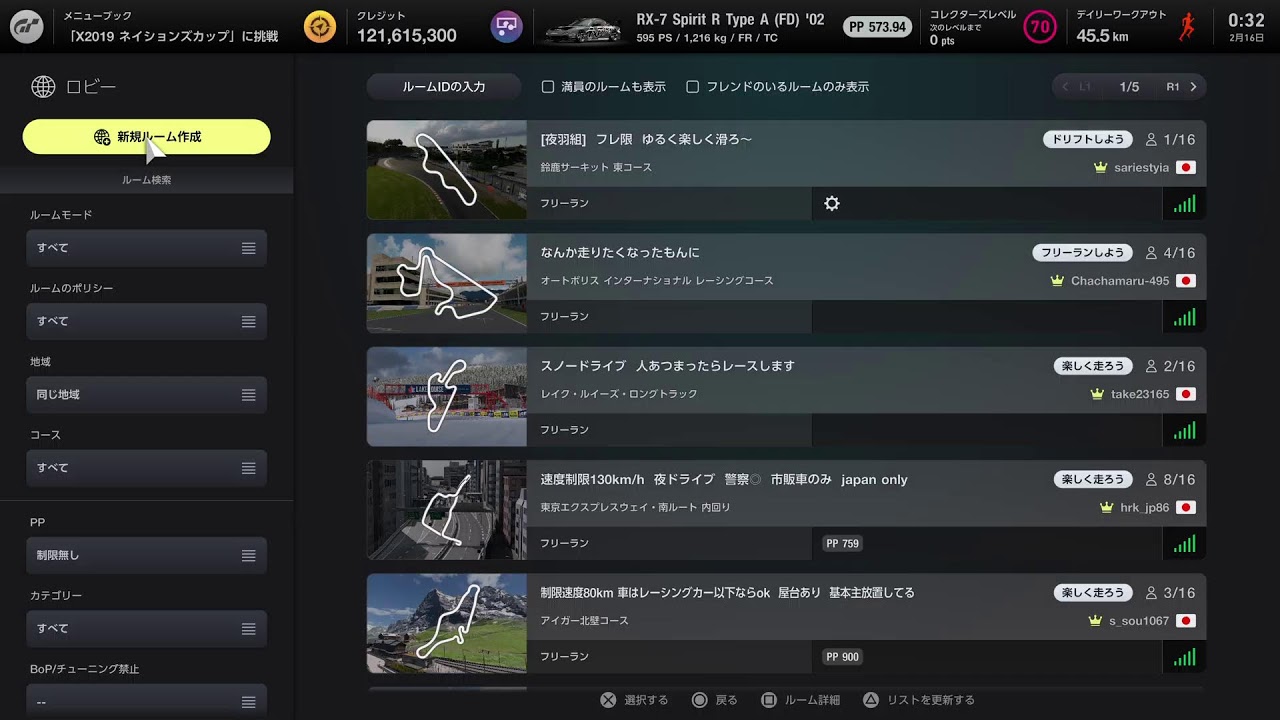Click the host name s_sou1067
The height and width of the screenshot is (720, 1280).
1139,621
